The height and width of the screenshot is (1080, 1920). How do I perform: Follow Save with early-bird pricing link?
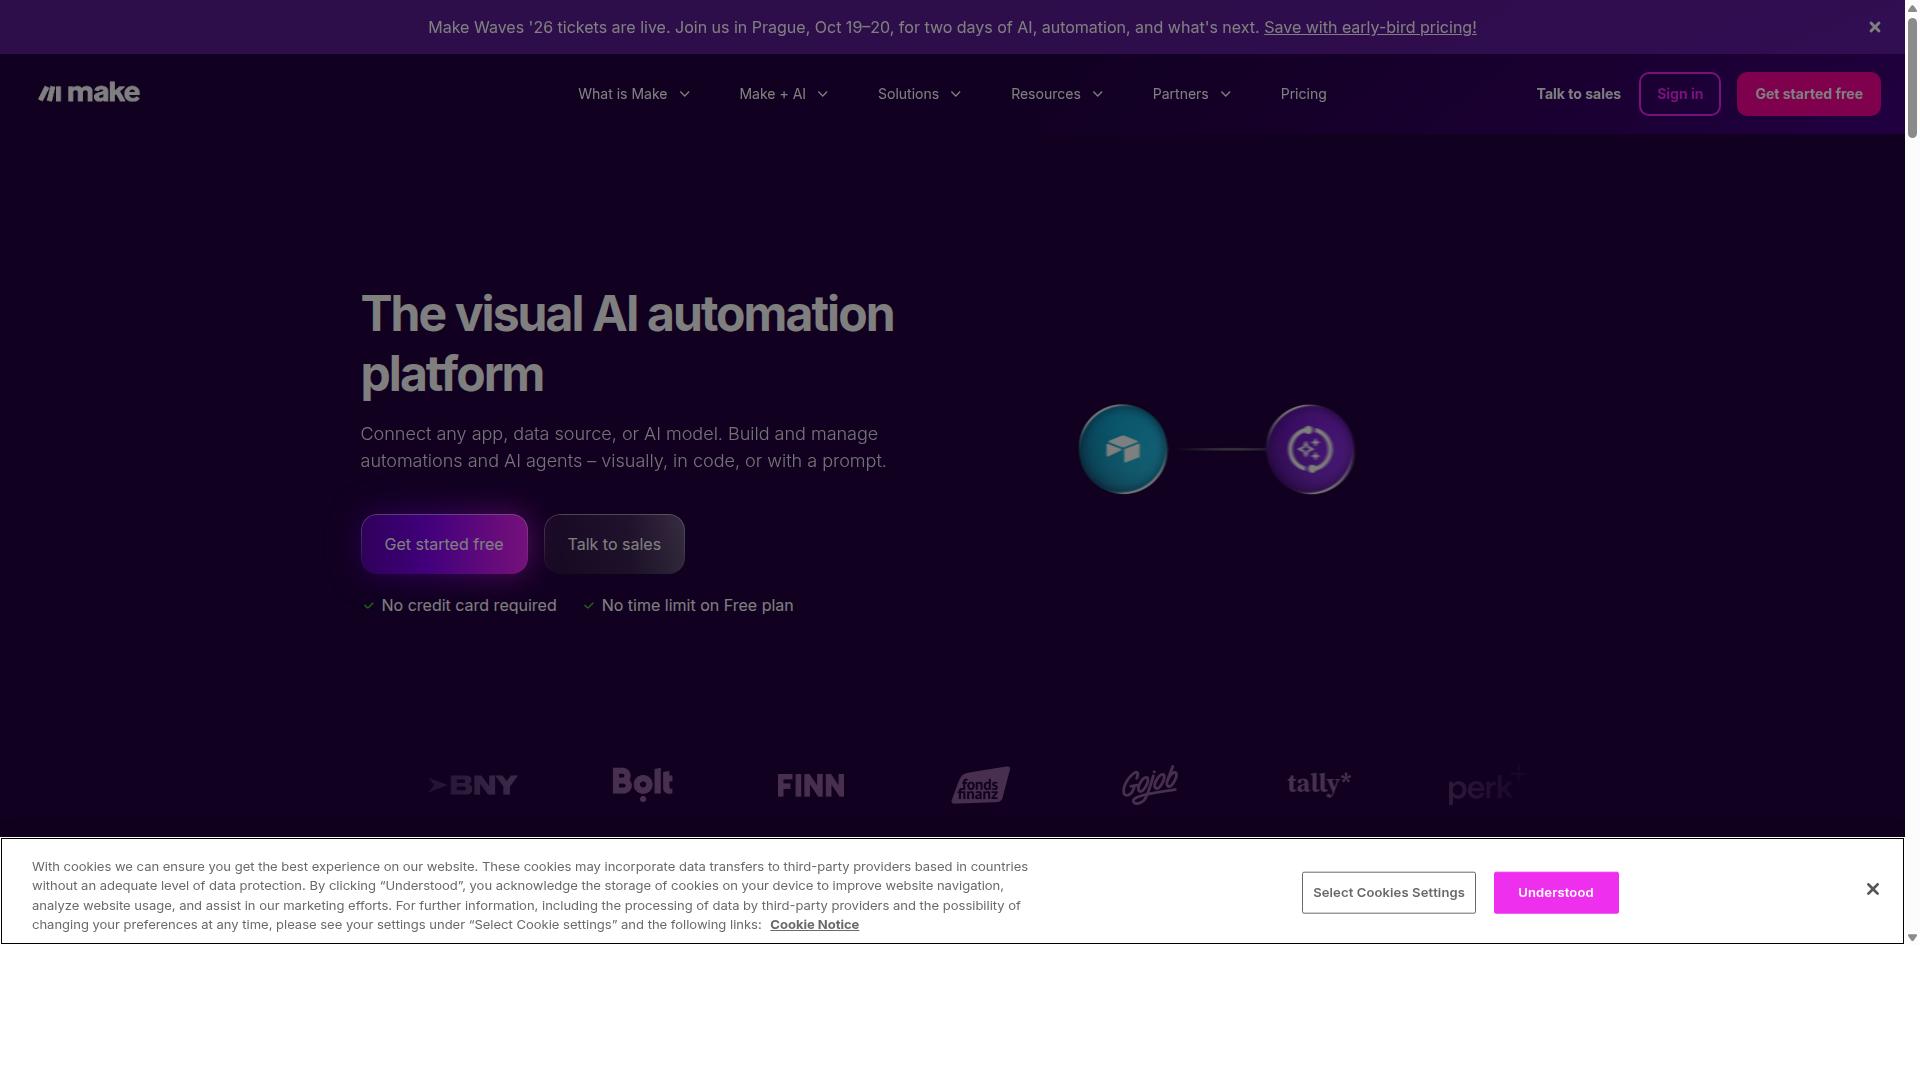[1370, 27]
